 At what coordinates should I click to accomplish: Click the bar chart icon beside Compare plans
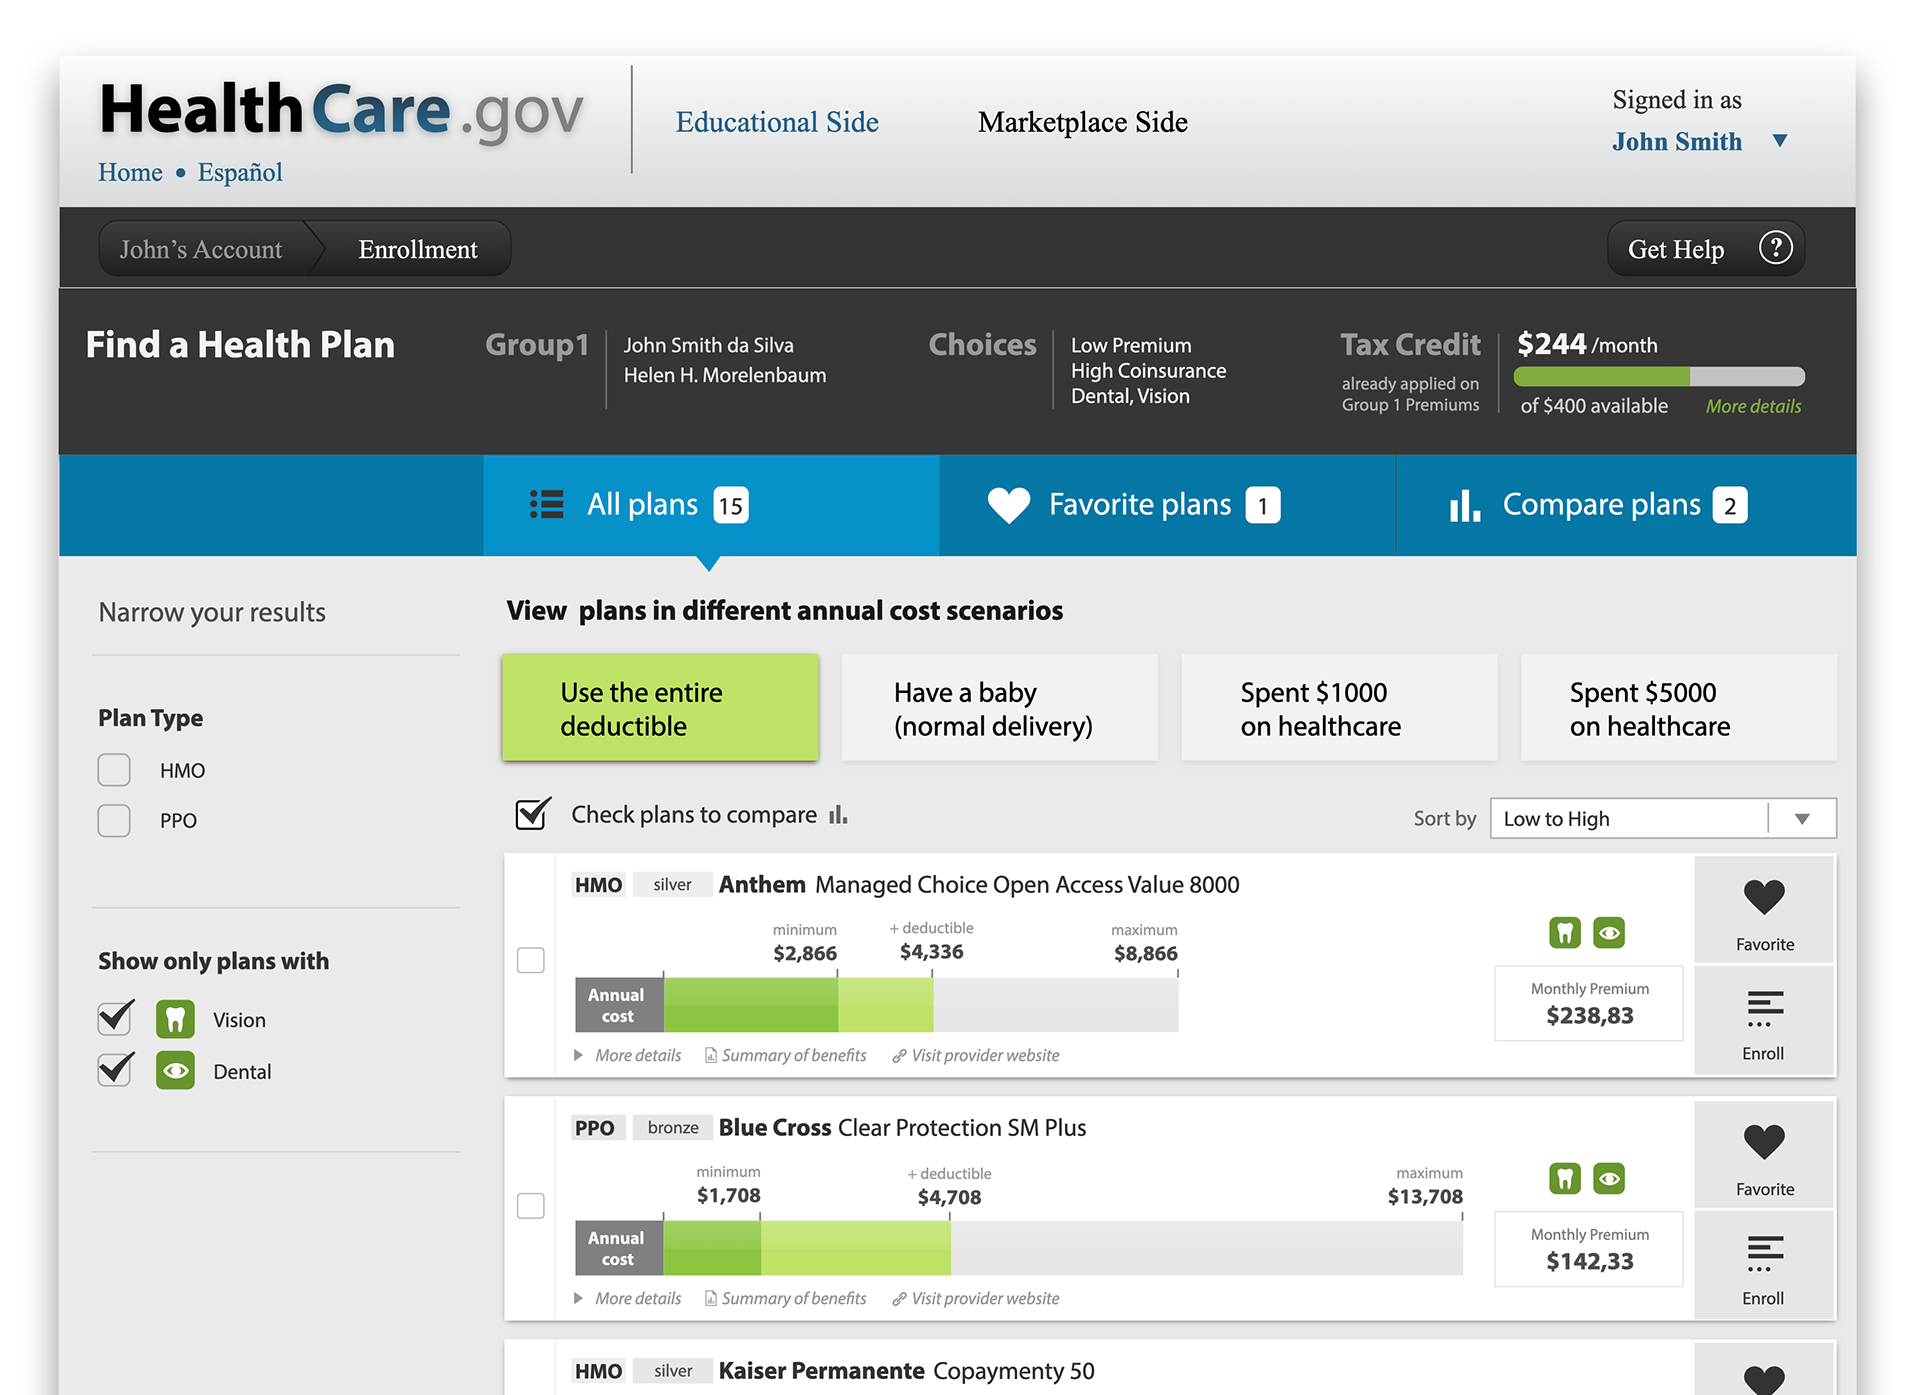click(x=1465, y=505)
